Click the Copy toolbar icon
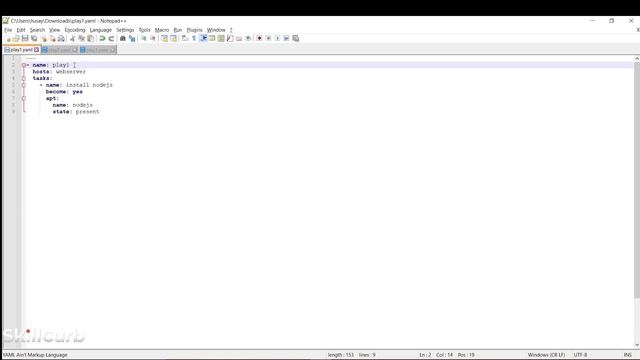The height and width of the screenshot is (360, 640). pyautogui.click(x=82, y=38)
